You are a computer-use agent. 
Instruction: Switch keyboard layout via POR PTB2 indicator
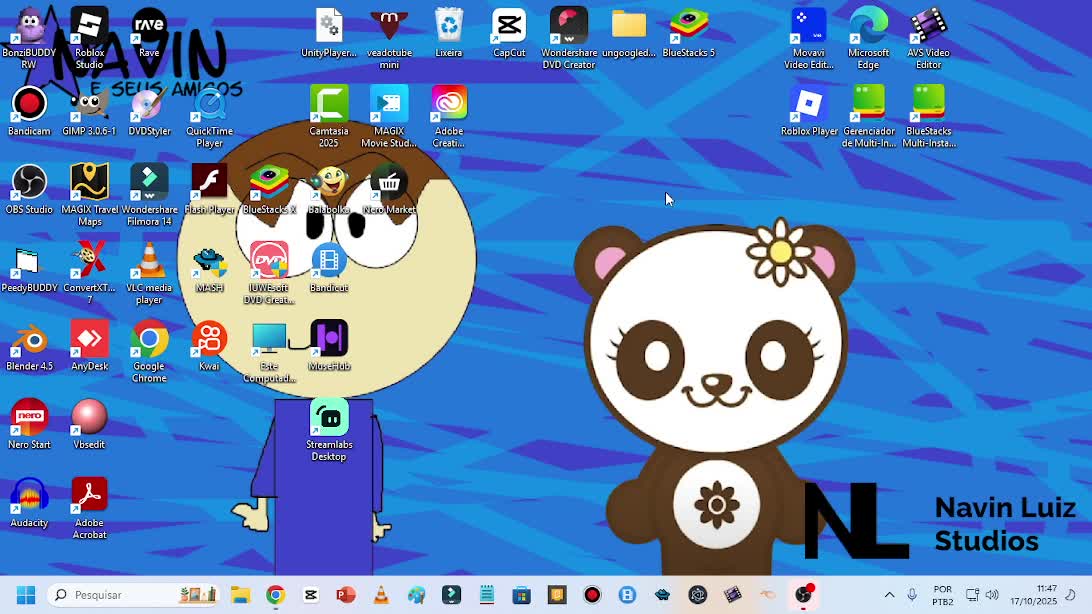[x=941, y=594]
